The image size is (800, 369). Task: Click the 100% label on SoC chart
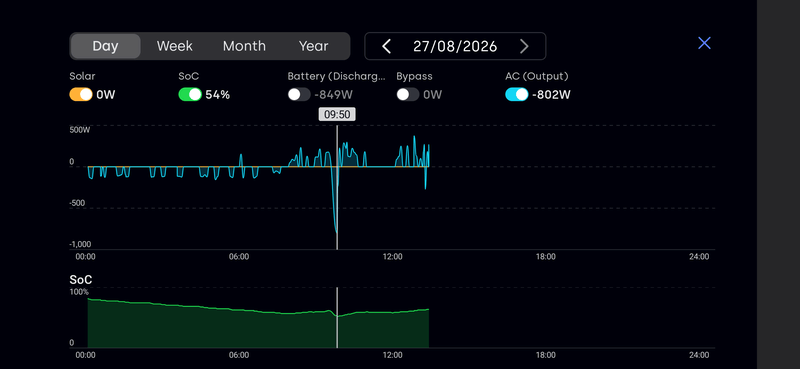(79, 292)
